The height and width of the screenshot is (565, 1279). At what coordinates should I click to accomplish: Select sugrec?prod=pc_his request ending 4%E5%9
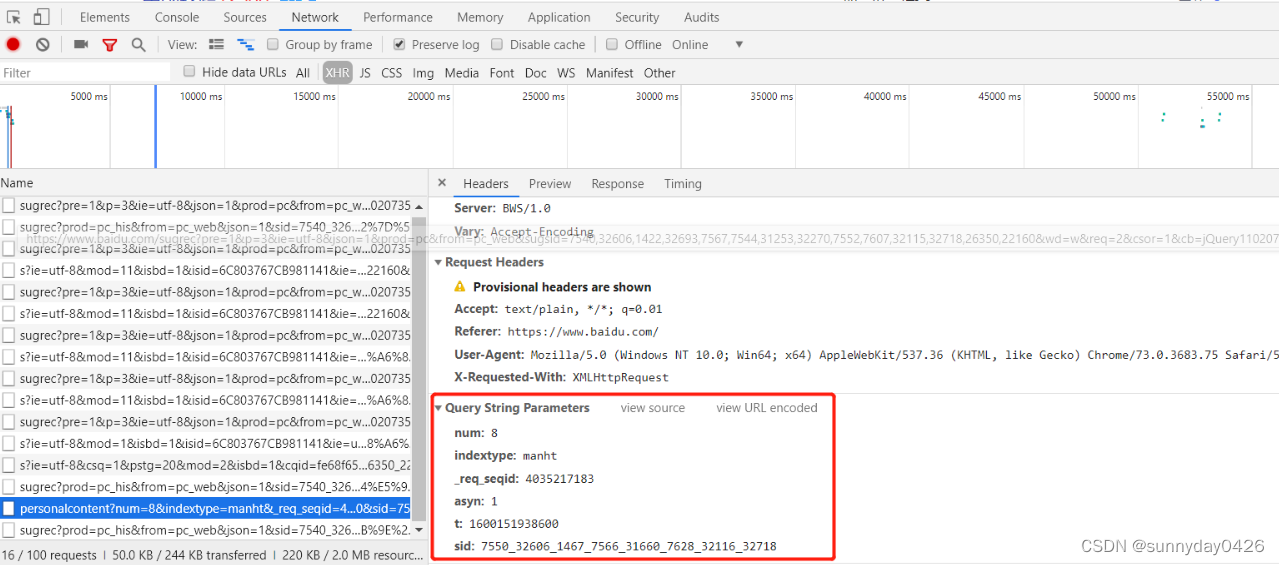pyautogui.click(x=207, y=487)
